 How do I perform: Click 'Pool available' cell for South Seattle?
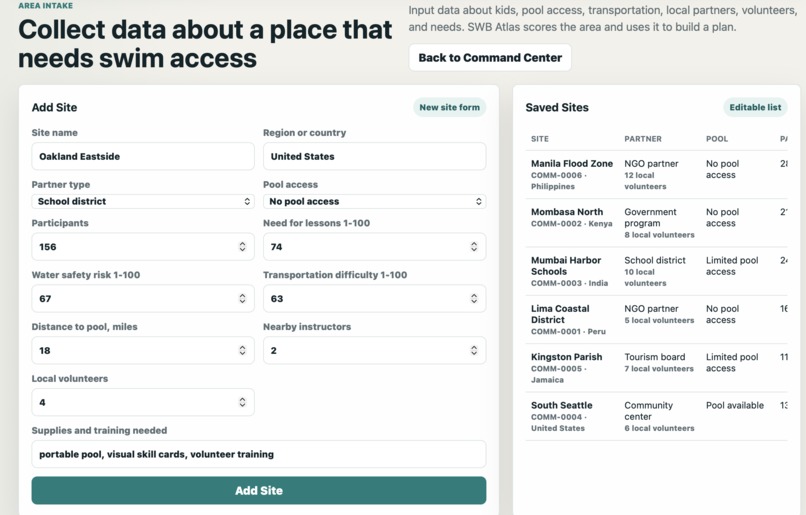coord(735,405)
